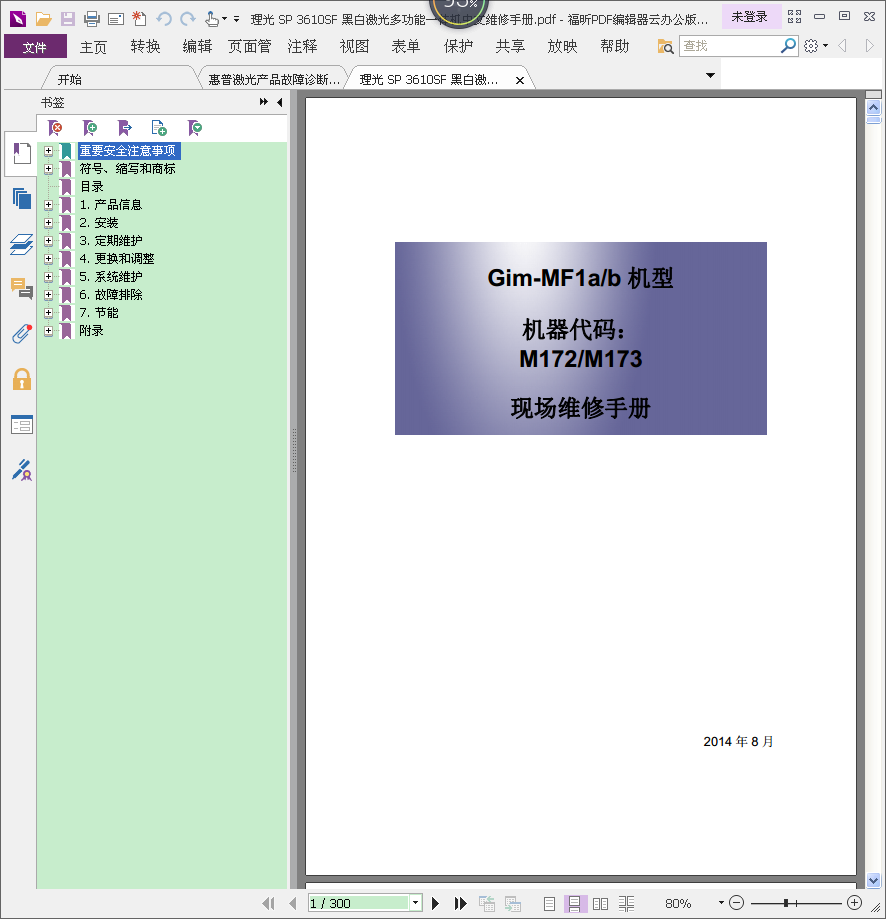This screenshot has width=886, height=919.
Task: Redo the last undone action
Action: point(188,19)
